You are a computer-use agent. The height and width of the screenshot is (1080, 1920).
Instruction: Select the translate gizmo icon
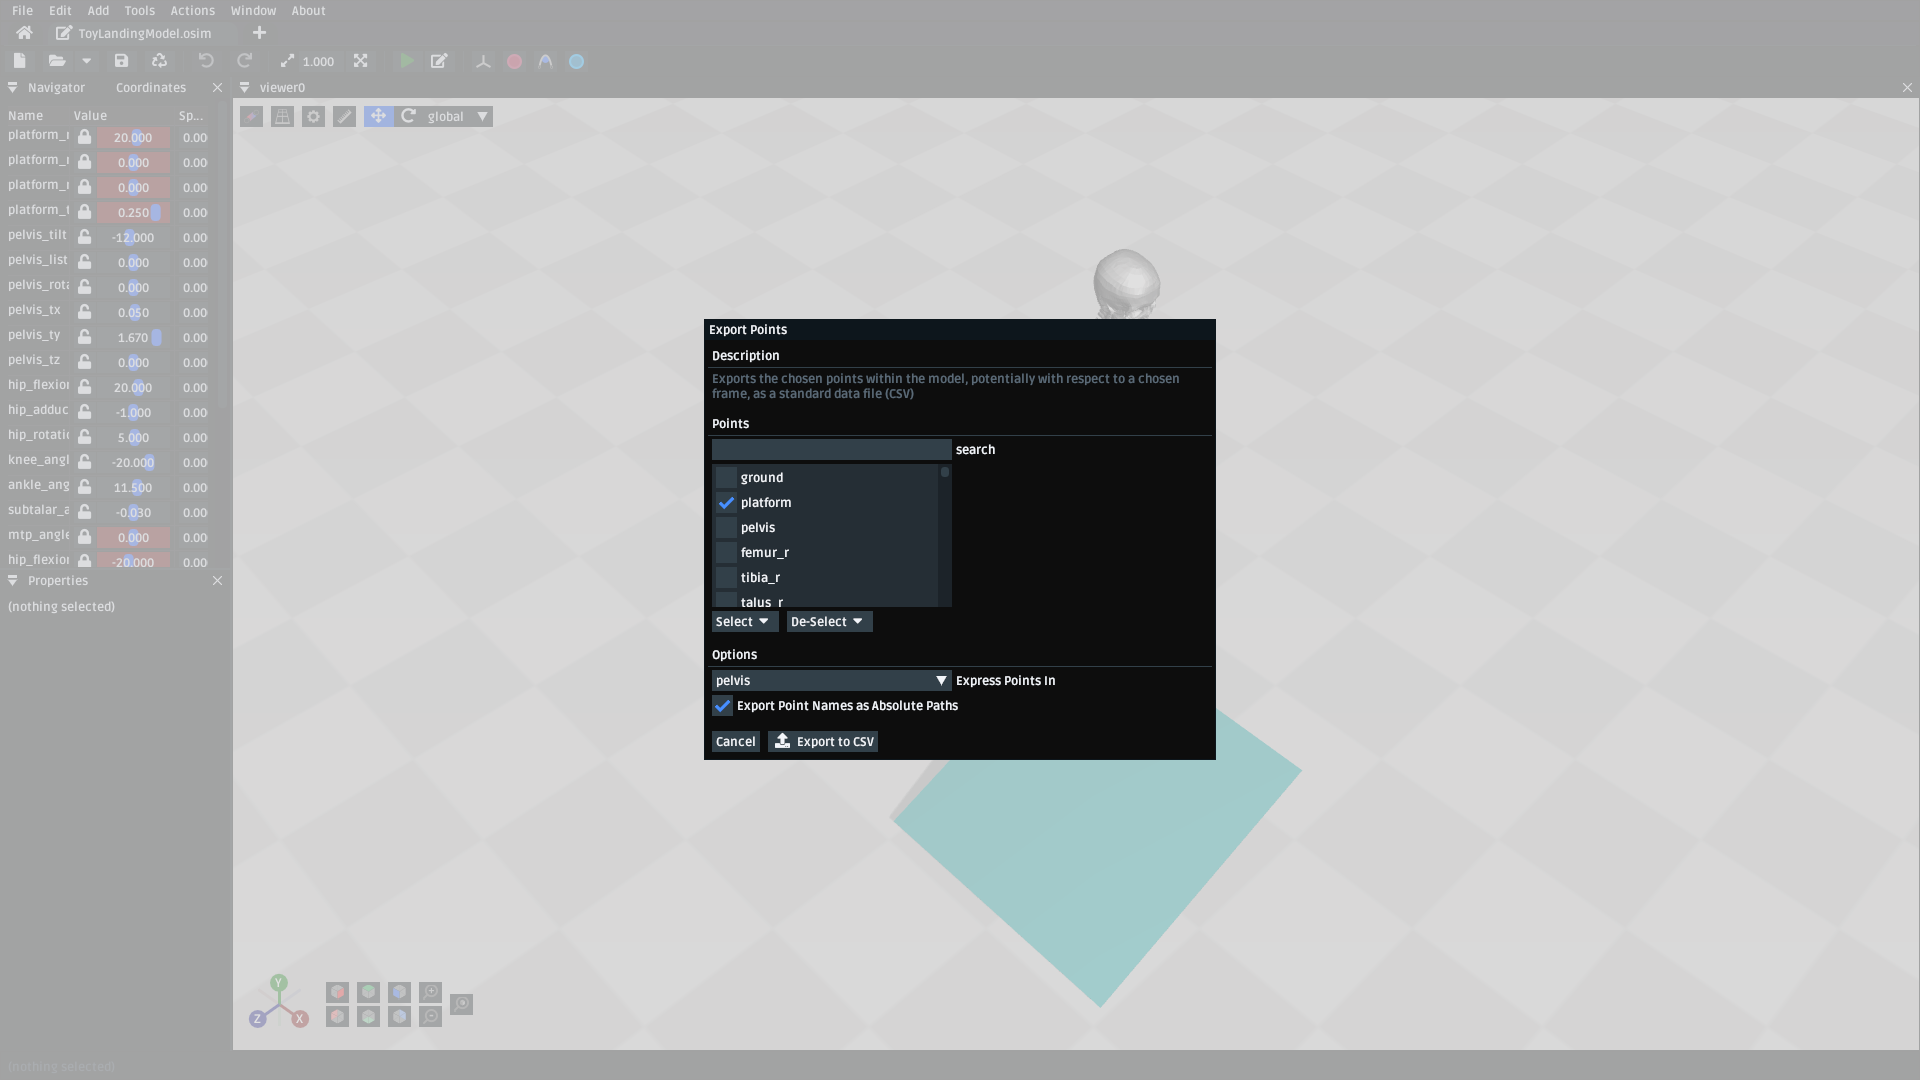click(378, 117)
